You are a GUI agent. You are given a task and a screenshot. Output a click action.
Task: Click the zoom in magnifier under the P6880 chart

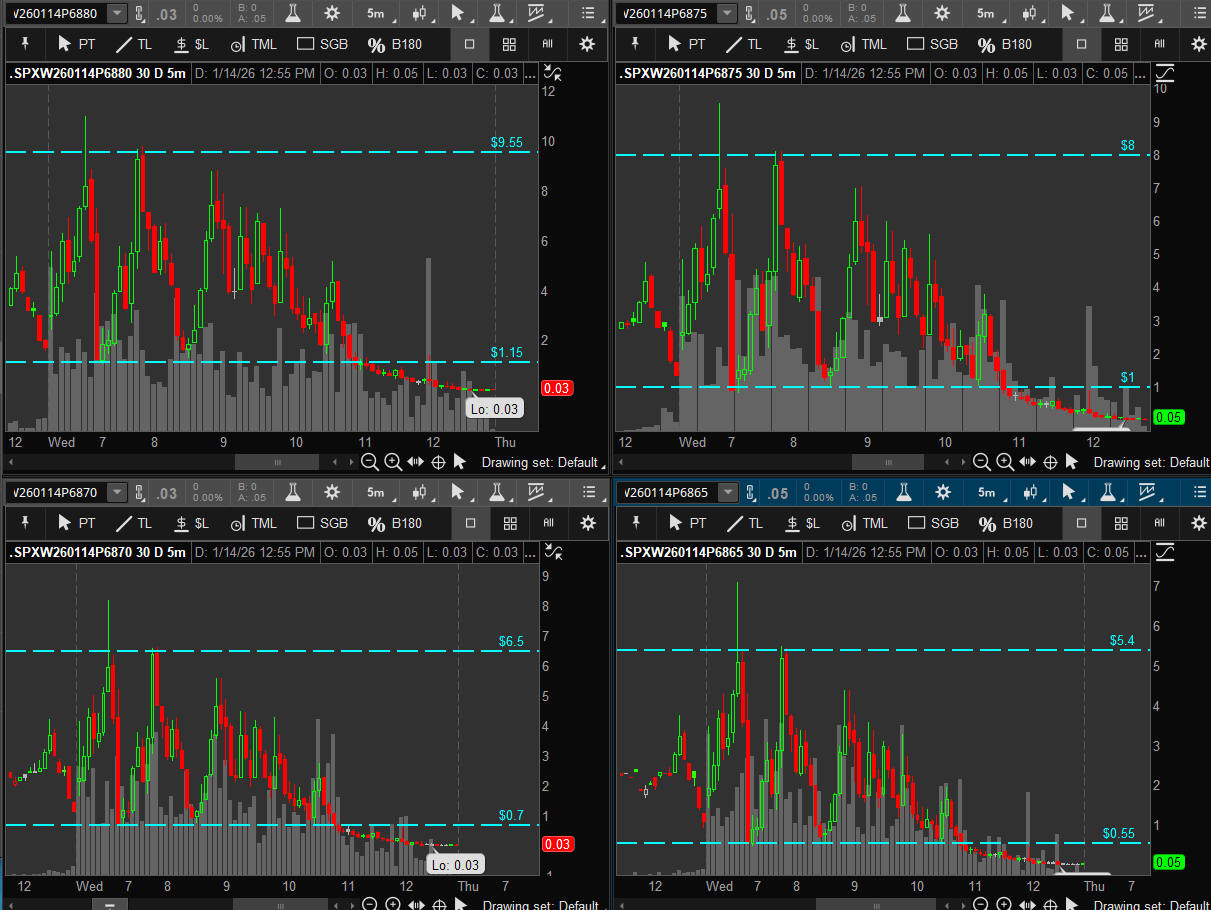393,462
